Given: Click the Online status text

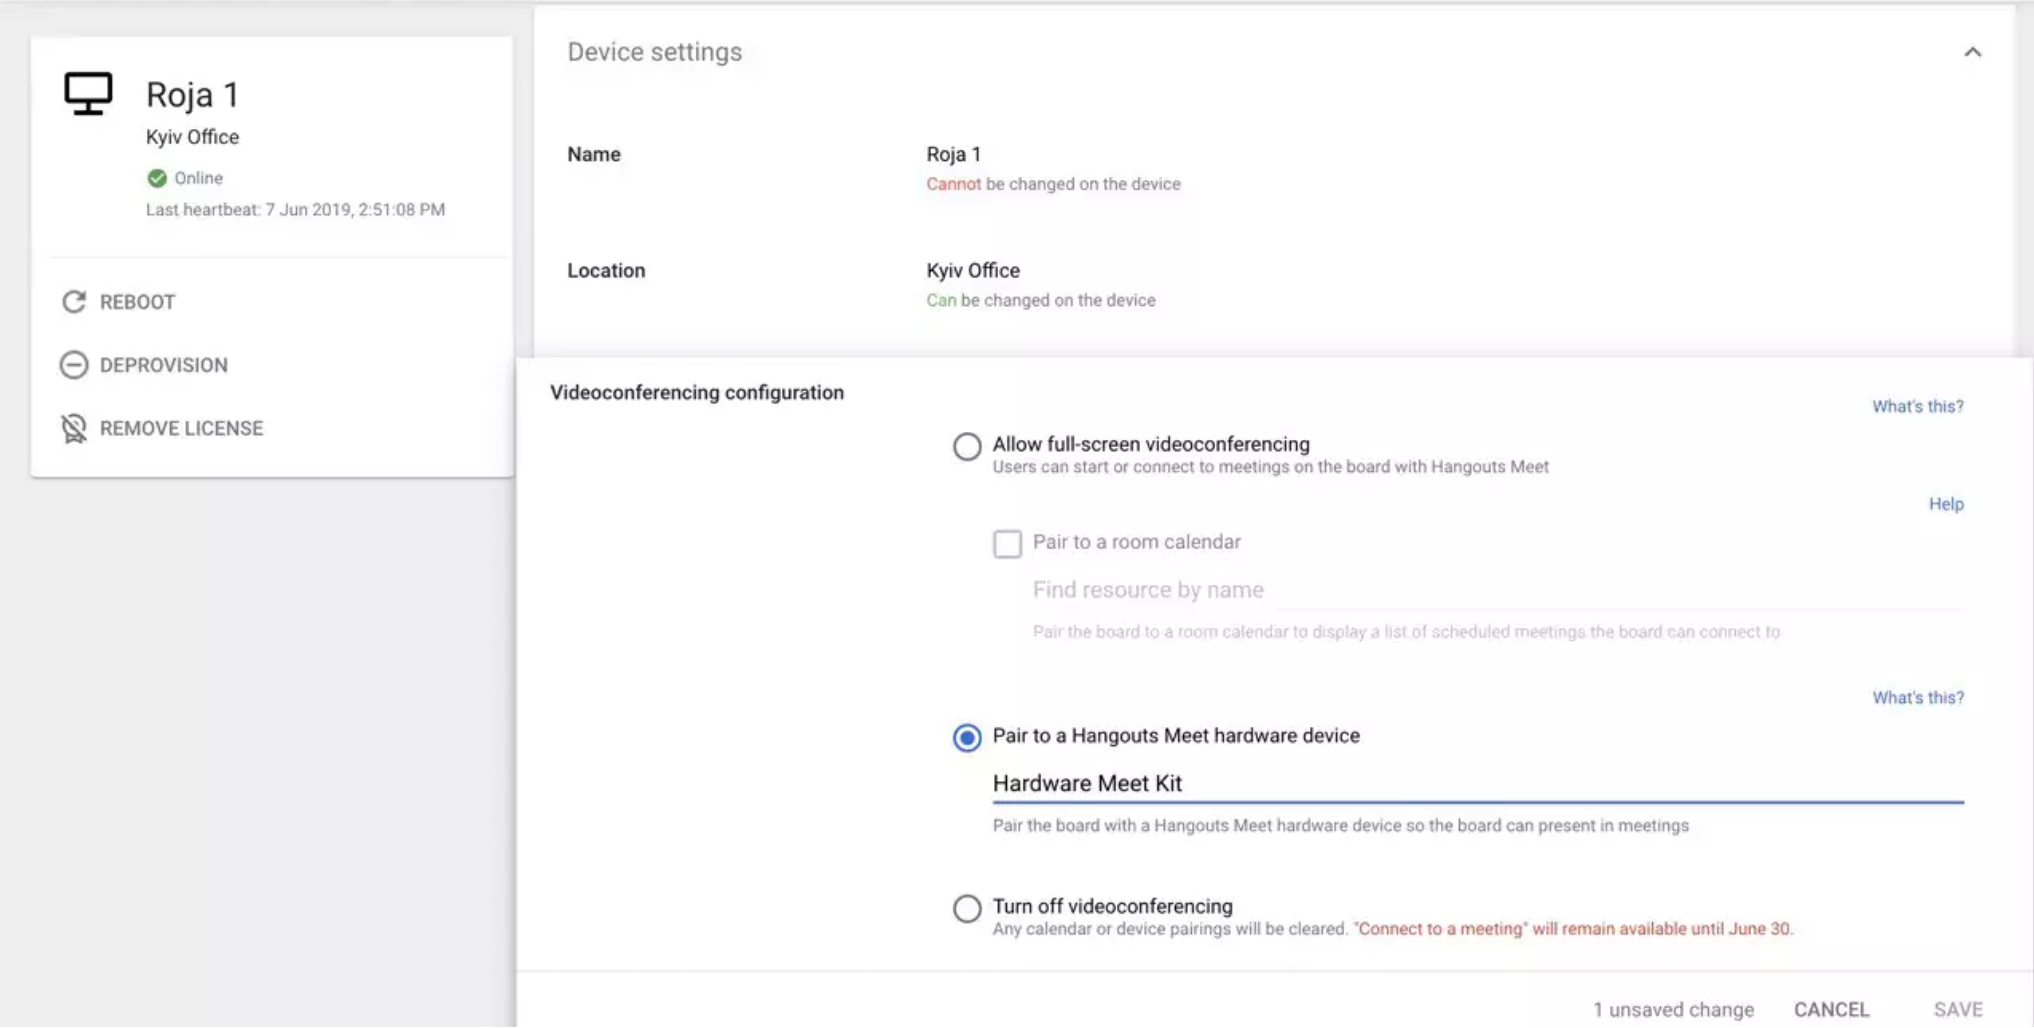Looking at the screenshot, I should click(x=198, y=178).
